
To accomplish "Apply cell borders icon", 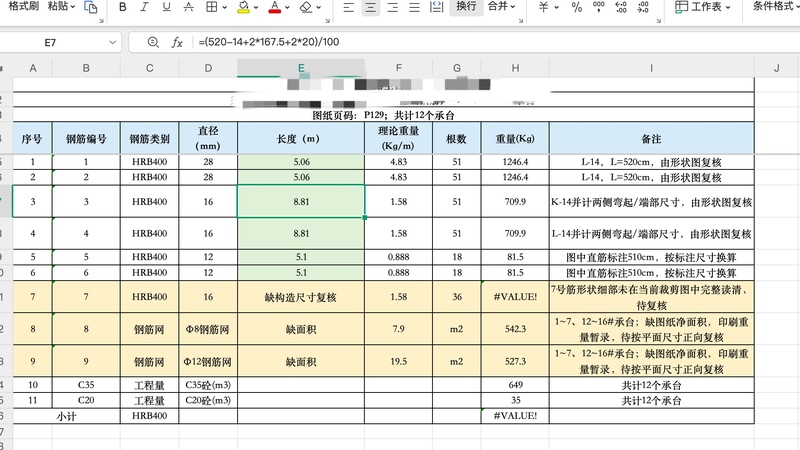I will tap(211, 7).
